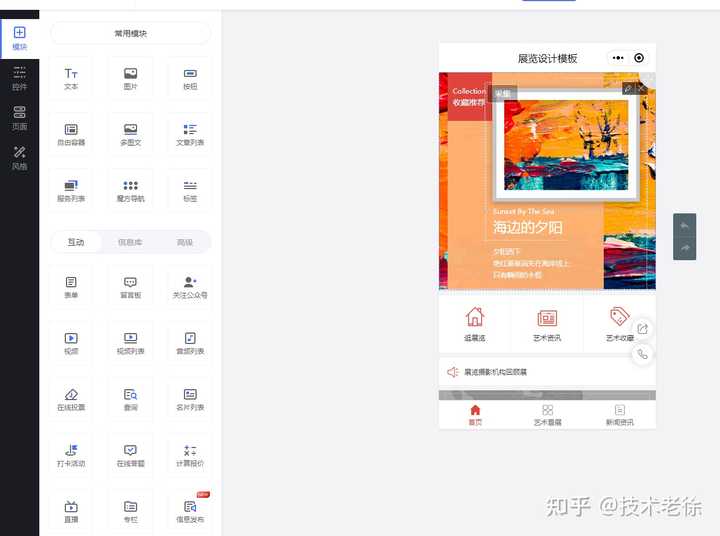Click the edit pencil on the banner
This screenshot has height=536, width=720.
click(x=628, y=89)
